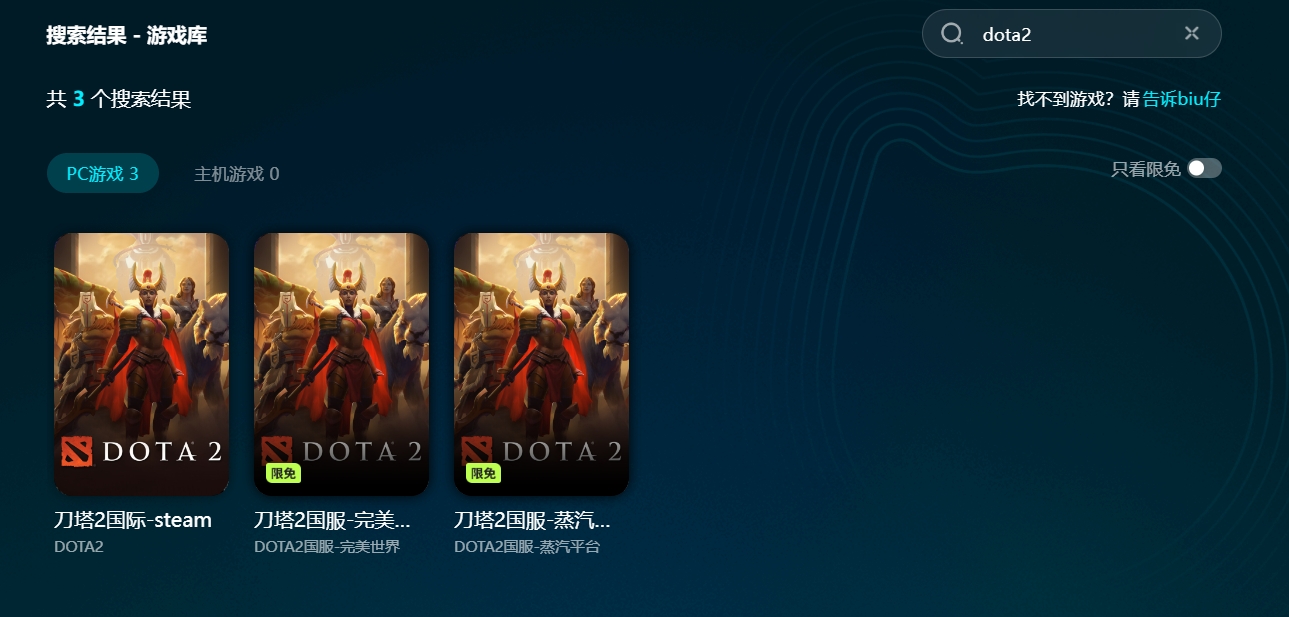Image resolution: width=1289 pixels, height=617 pixels.
Task: Open the 刀塔2国服-完美世界 game cover
Action: 341,364
